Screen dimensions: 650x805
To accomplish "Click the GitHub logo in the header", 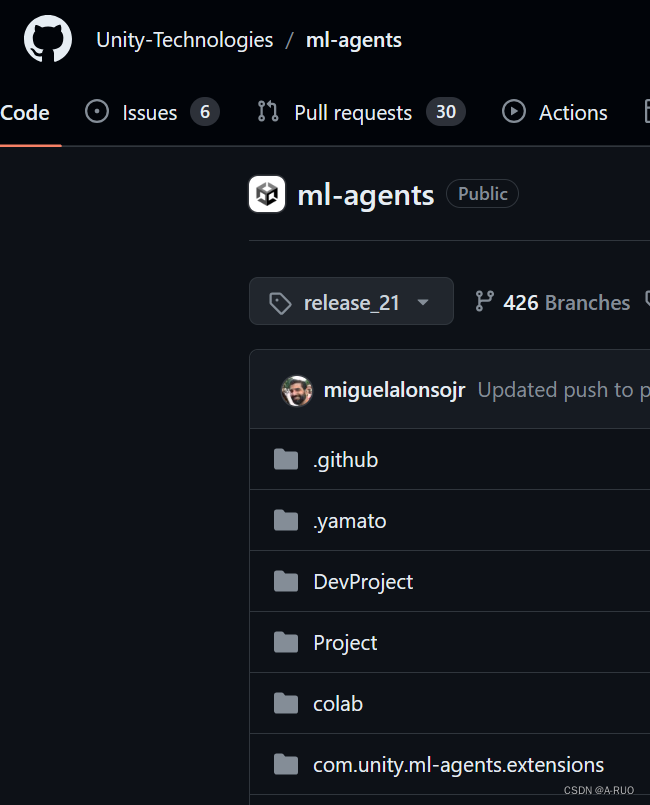I will (42, 39).
